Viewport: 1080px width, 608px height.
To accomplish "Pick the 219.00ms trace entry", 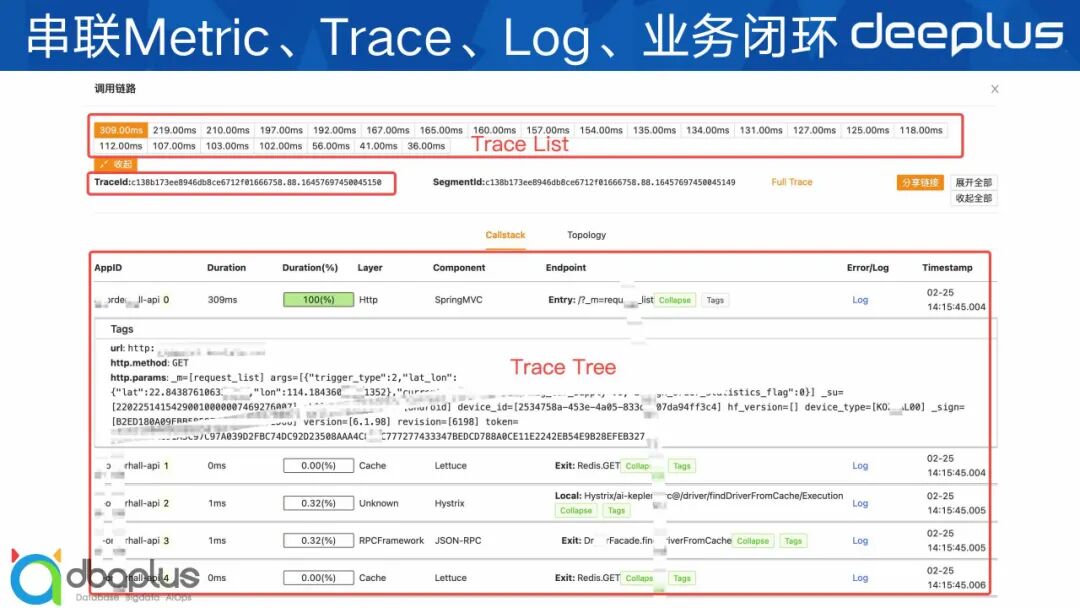I will [174, 129].
